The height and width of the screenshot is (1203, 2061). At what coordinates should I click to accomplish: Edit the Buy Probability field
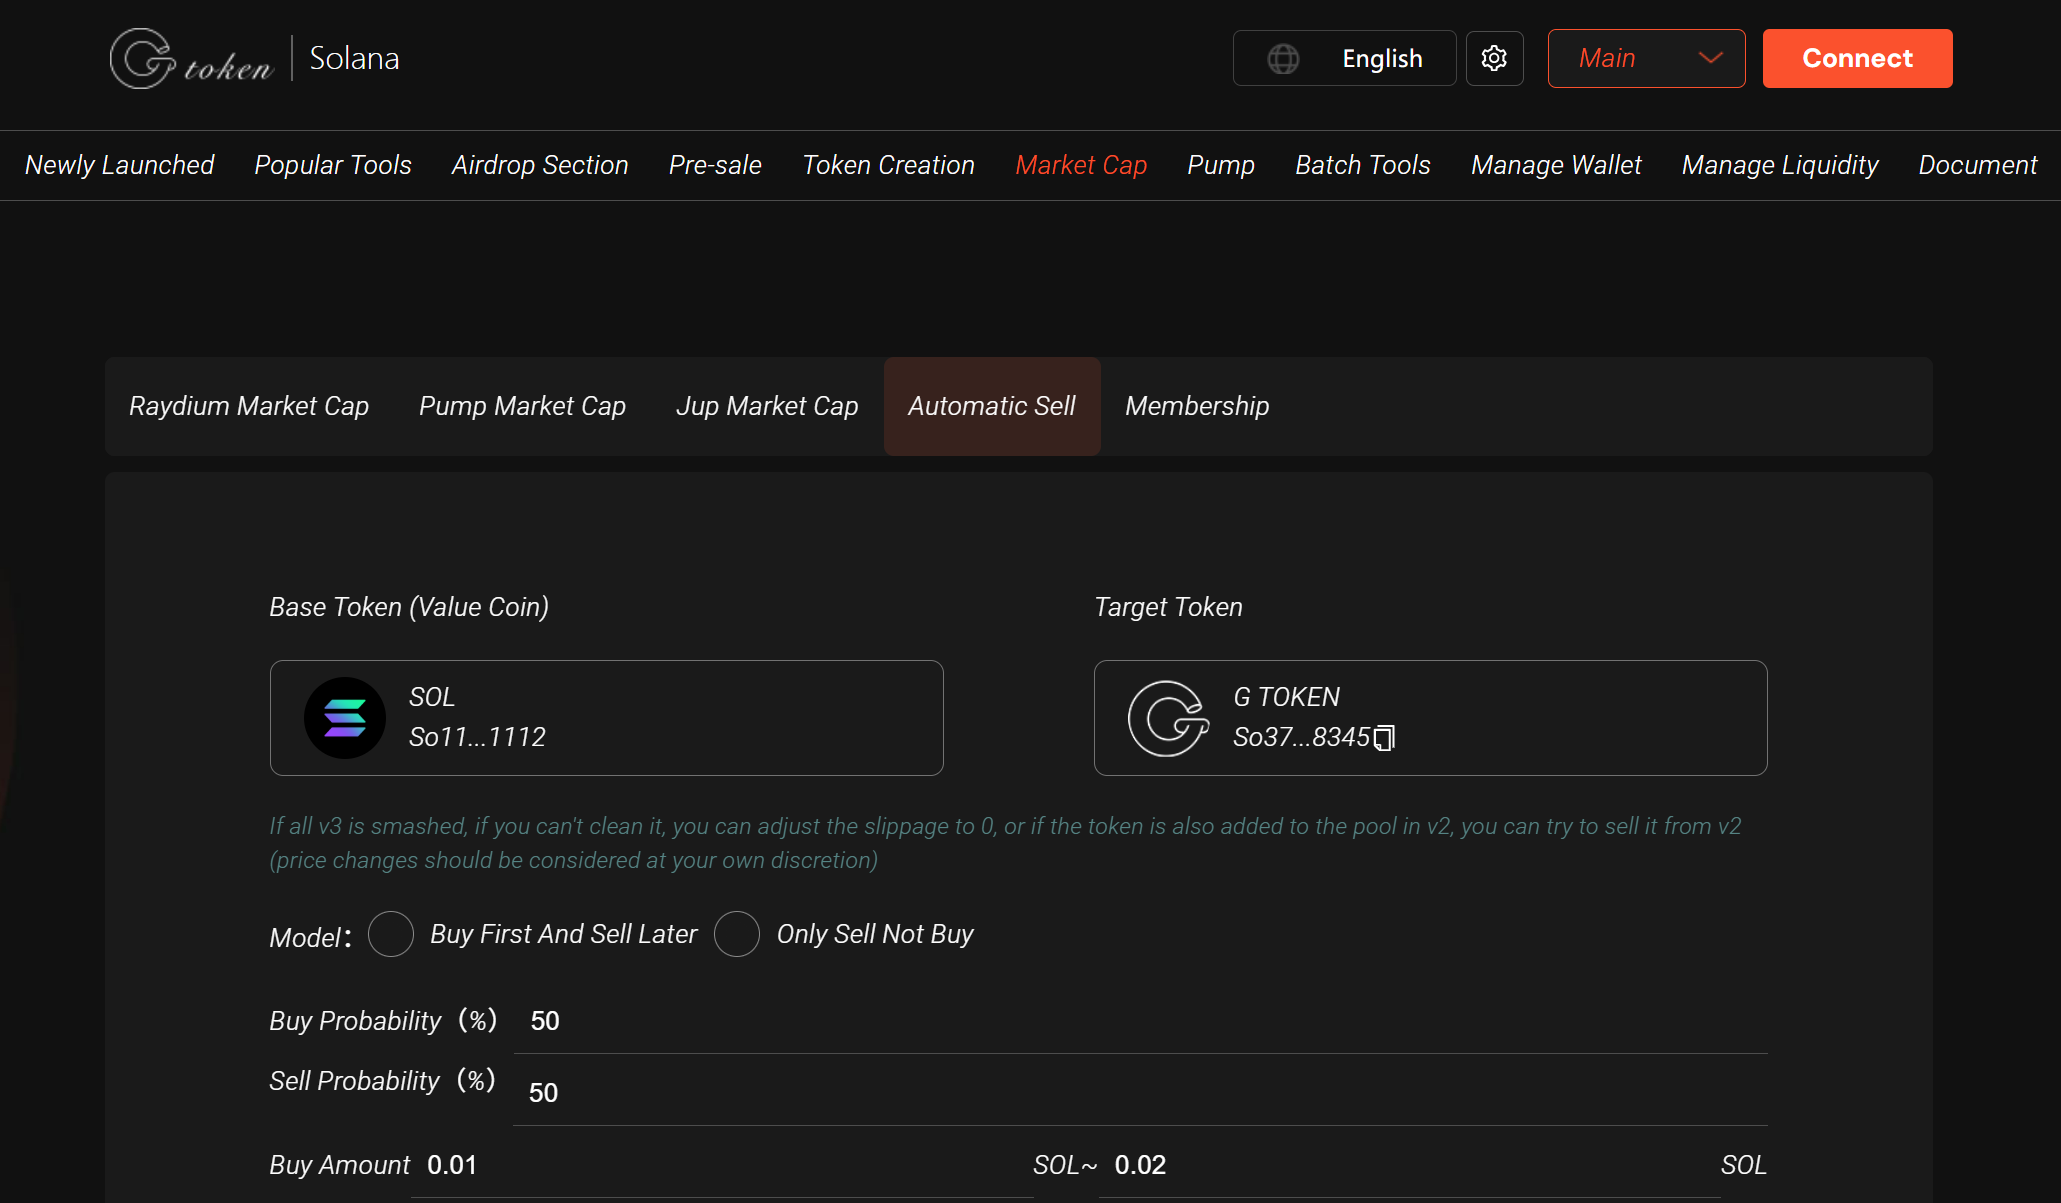(1140, 1021)
